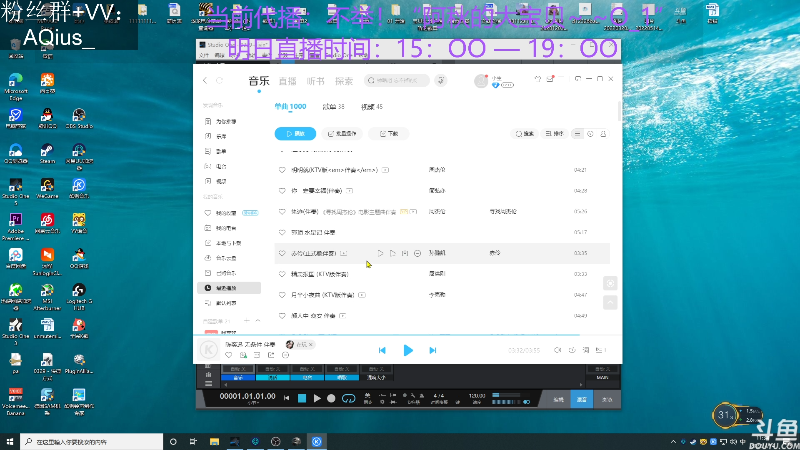
Task: Open Adobe Premiere desktop shortcut
Action: [15, 227]
